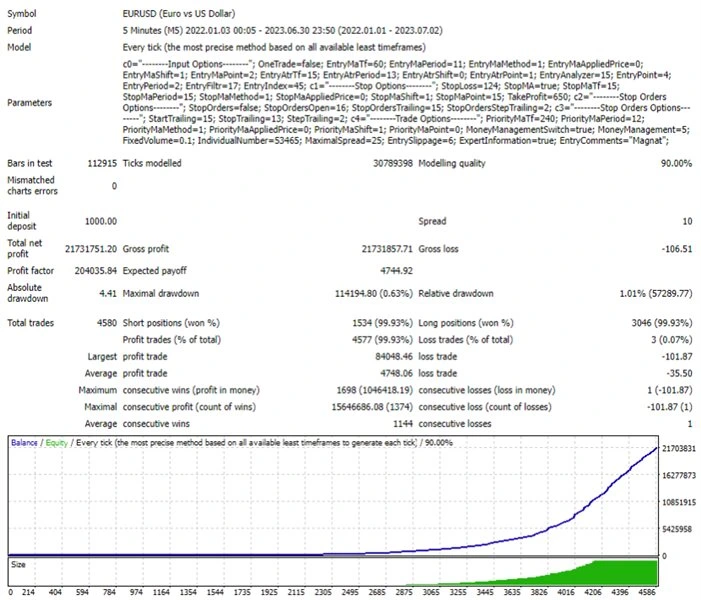Click the Balance legend label in chart
This screenshot has width=701, height=600.
24,443
